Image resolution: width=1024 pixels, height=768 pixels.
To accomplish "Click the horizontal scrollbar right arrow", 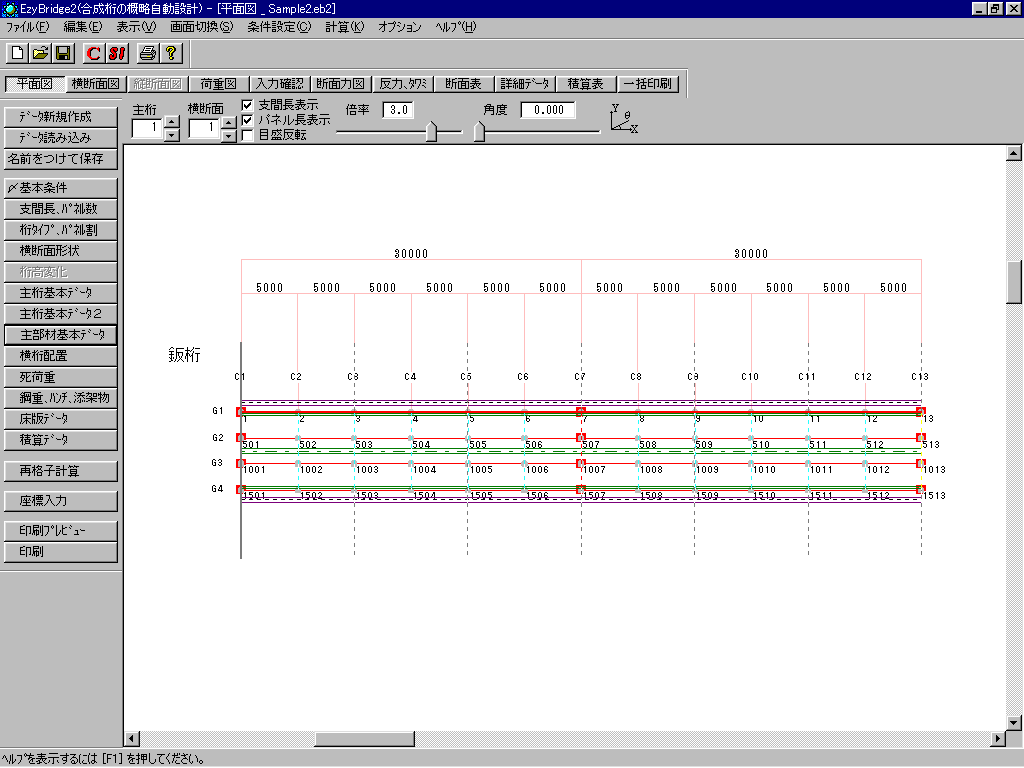I will 998,739.
